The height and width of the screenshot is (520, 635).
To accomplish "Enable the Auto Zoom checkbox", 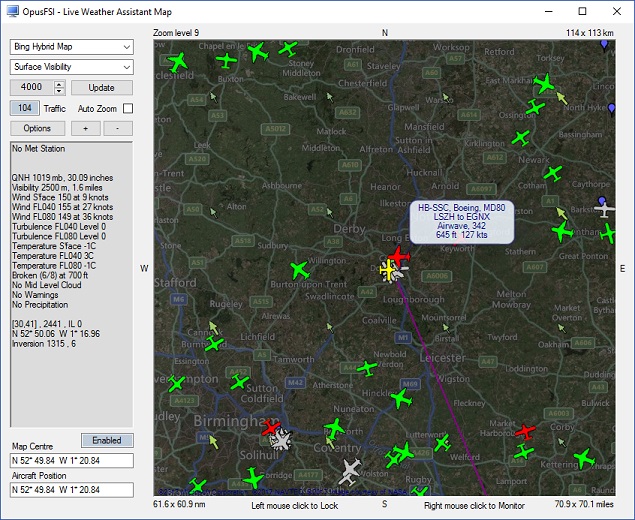I will coord(128,109).
